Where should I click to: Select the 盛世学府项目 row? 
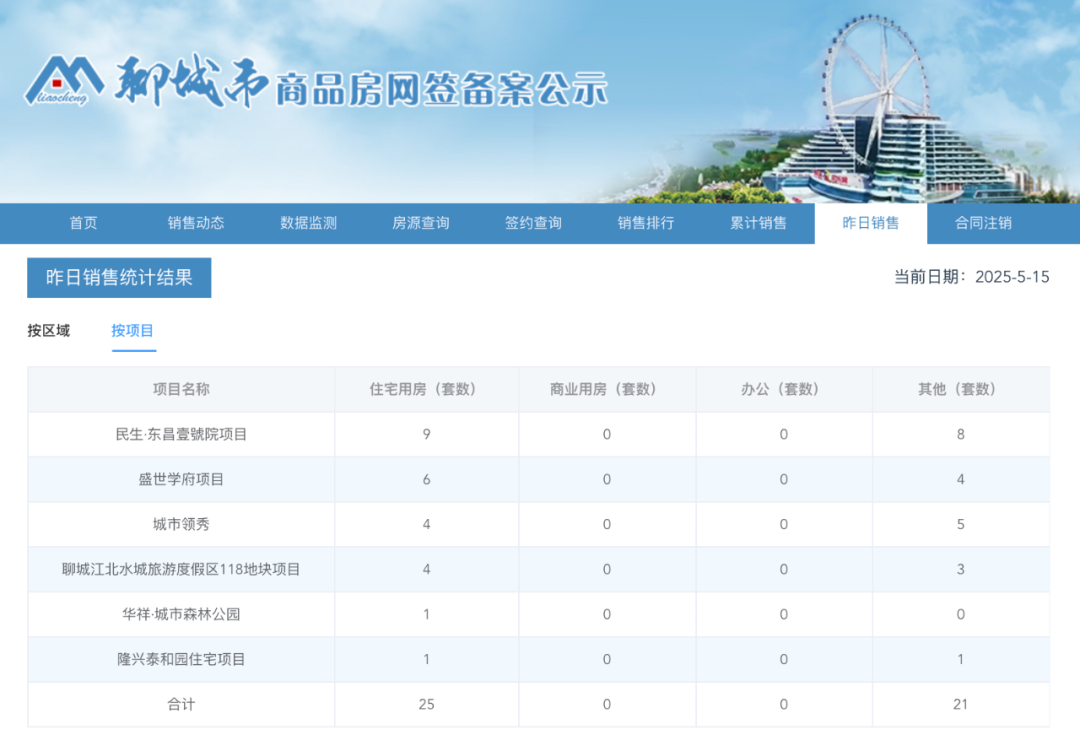180,479
